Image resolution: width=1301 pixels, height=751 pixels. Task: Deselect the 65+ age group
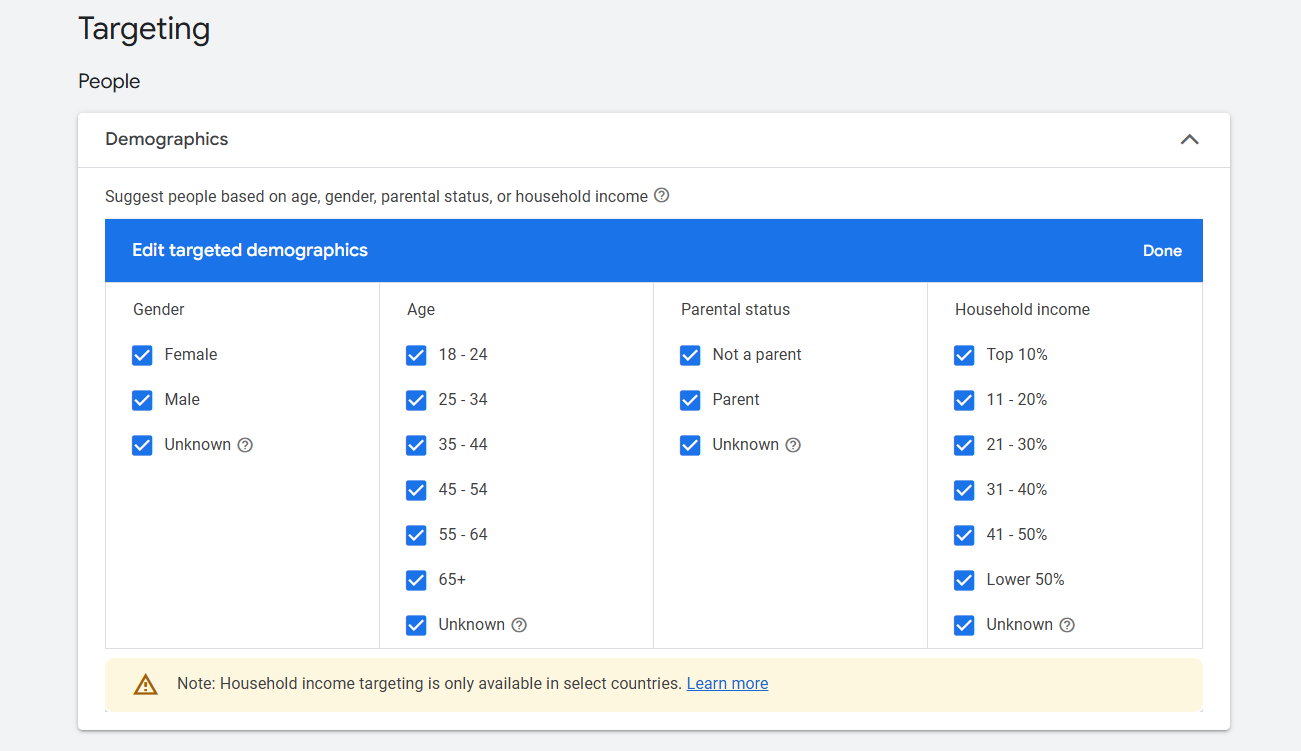(416, 580)
